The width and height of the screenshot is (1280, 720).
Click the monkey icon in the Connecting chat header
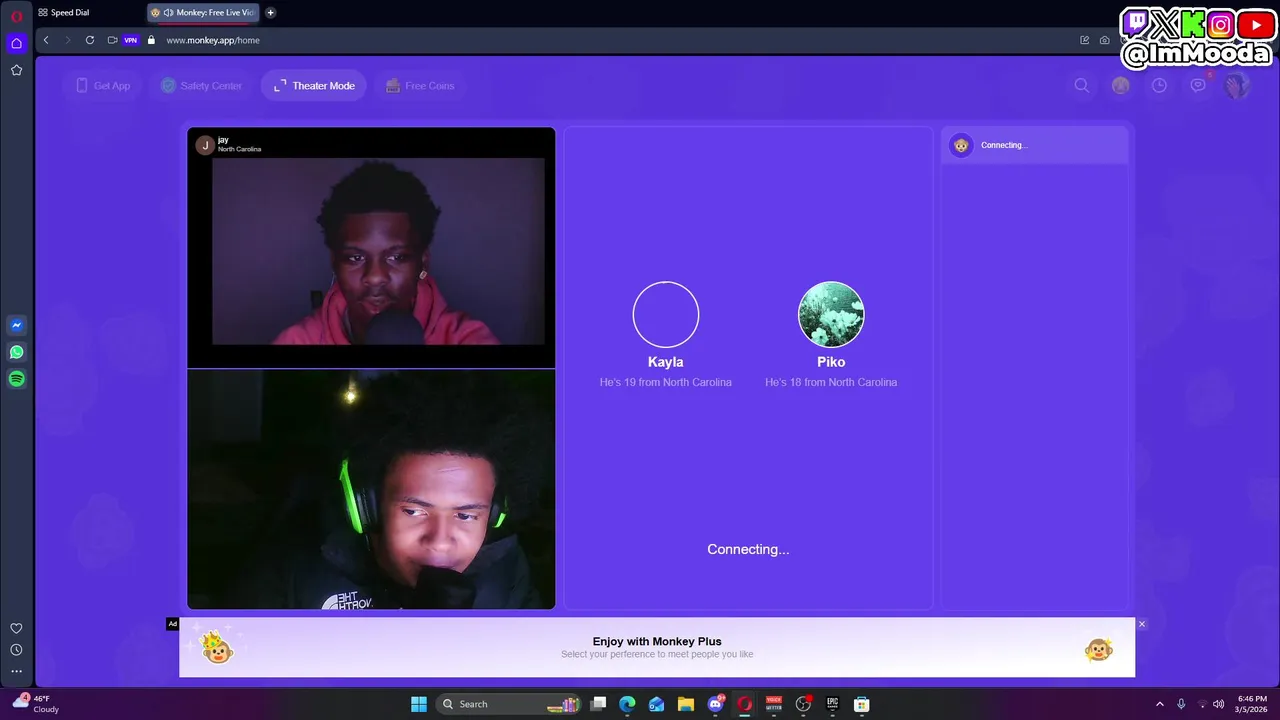(961, 145)
